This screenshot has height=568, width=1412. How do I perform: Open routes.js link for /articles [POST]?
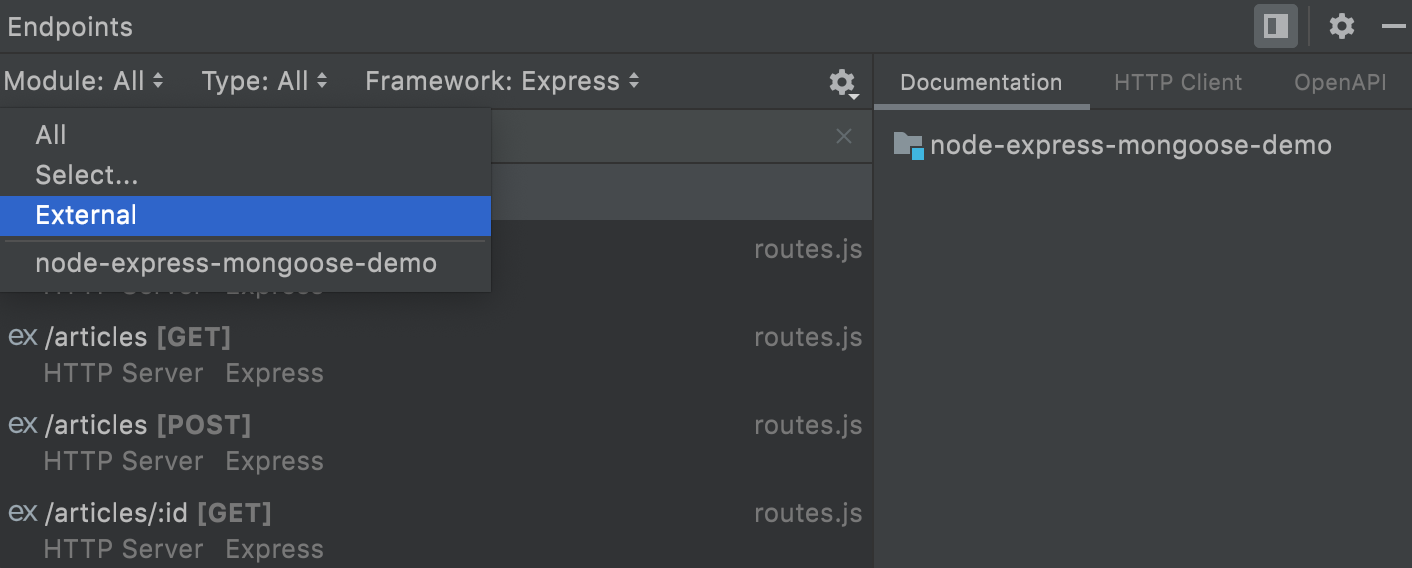click(807, 425)
